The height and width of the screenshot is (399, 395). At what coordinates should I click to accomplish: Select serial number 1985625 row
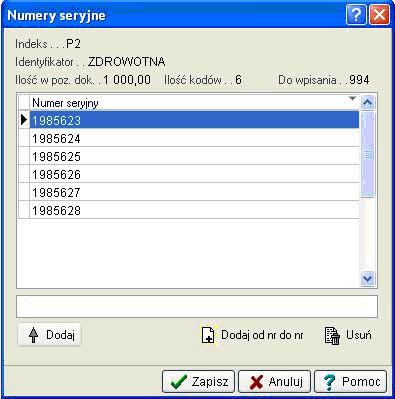tap(194, 156)
